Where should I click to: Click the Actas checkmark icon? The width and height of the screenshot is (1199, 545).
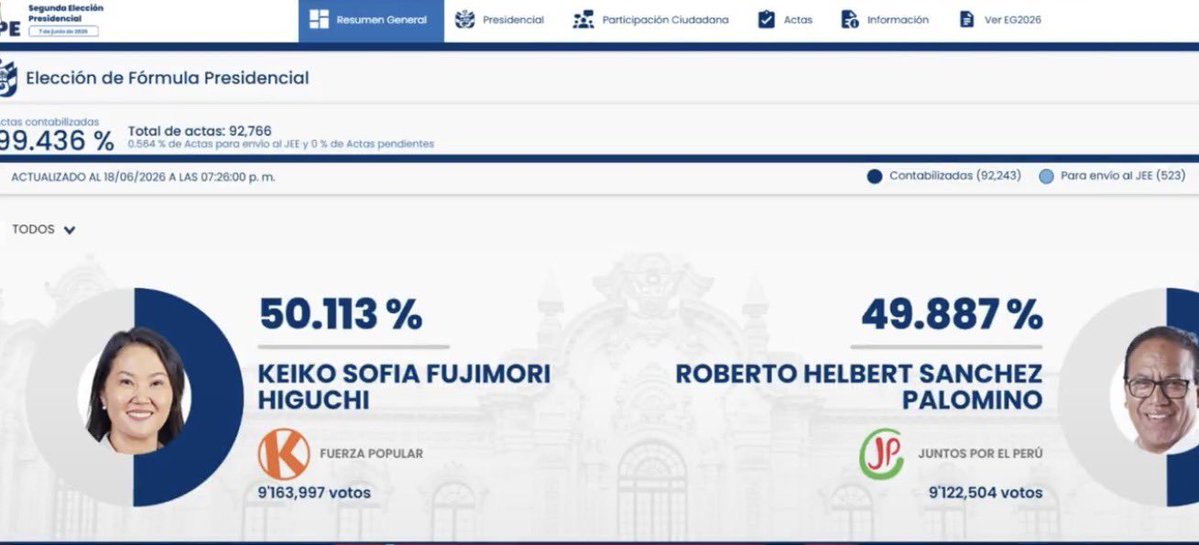[x=766, y=20]
